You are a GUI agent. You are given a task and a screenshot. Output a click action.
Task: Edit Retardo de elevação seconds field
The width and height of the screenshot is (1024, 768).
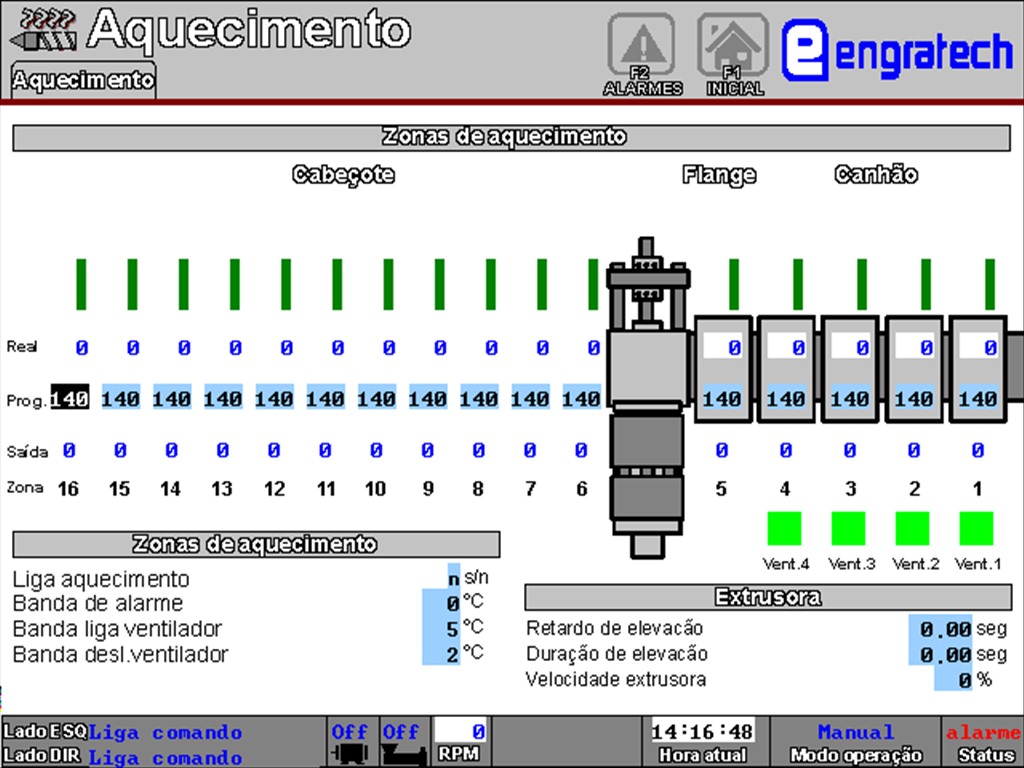point(940,629)
